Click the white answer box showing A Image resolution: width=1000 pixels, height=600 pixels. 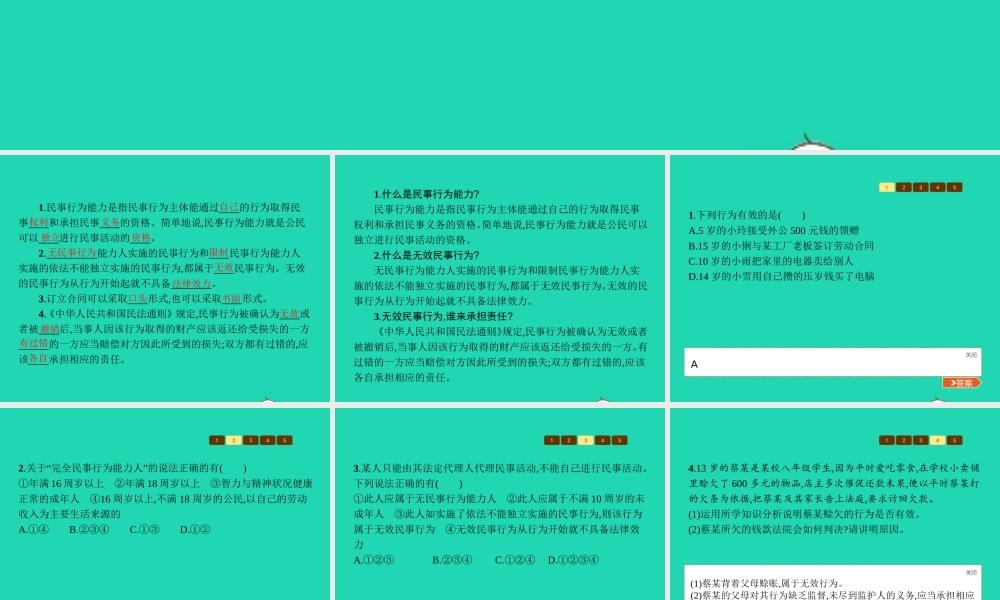coord(832,362)
